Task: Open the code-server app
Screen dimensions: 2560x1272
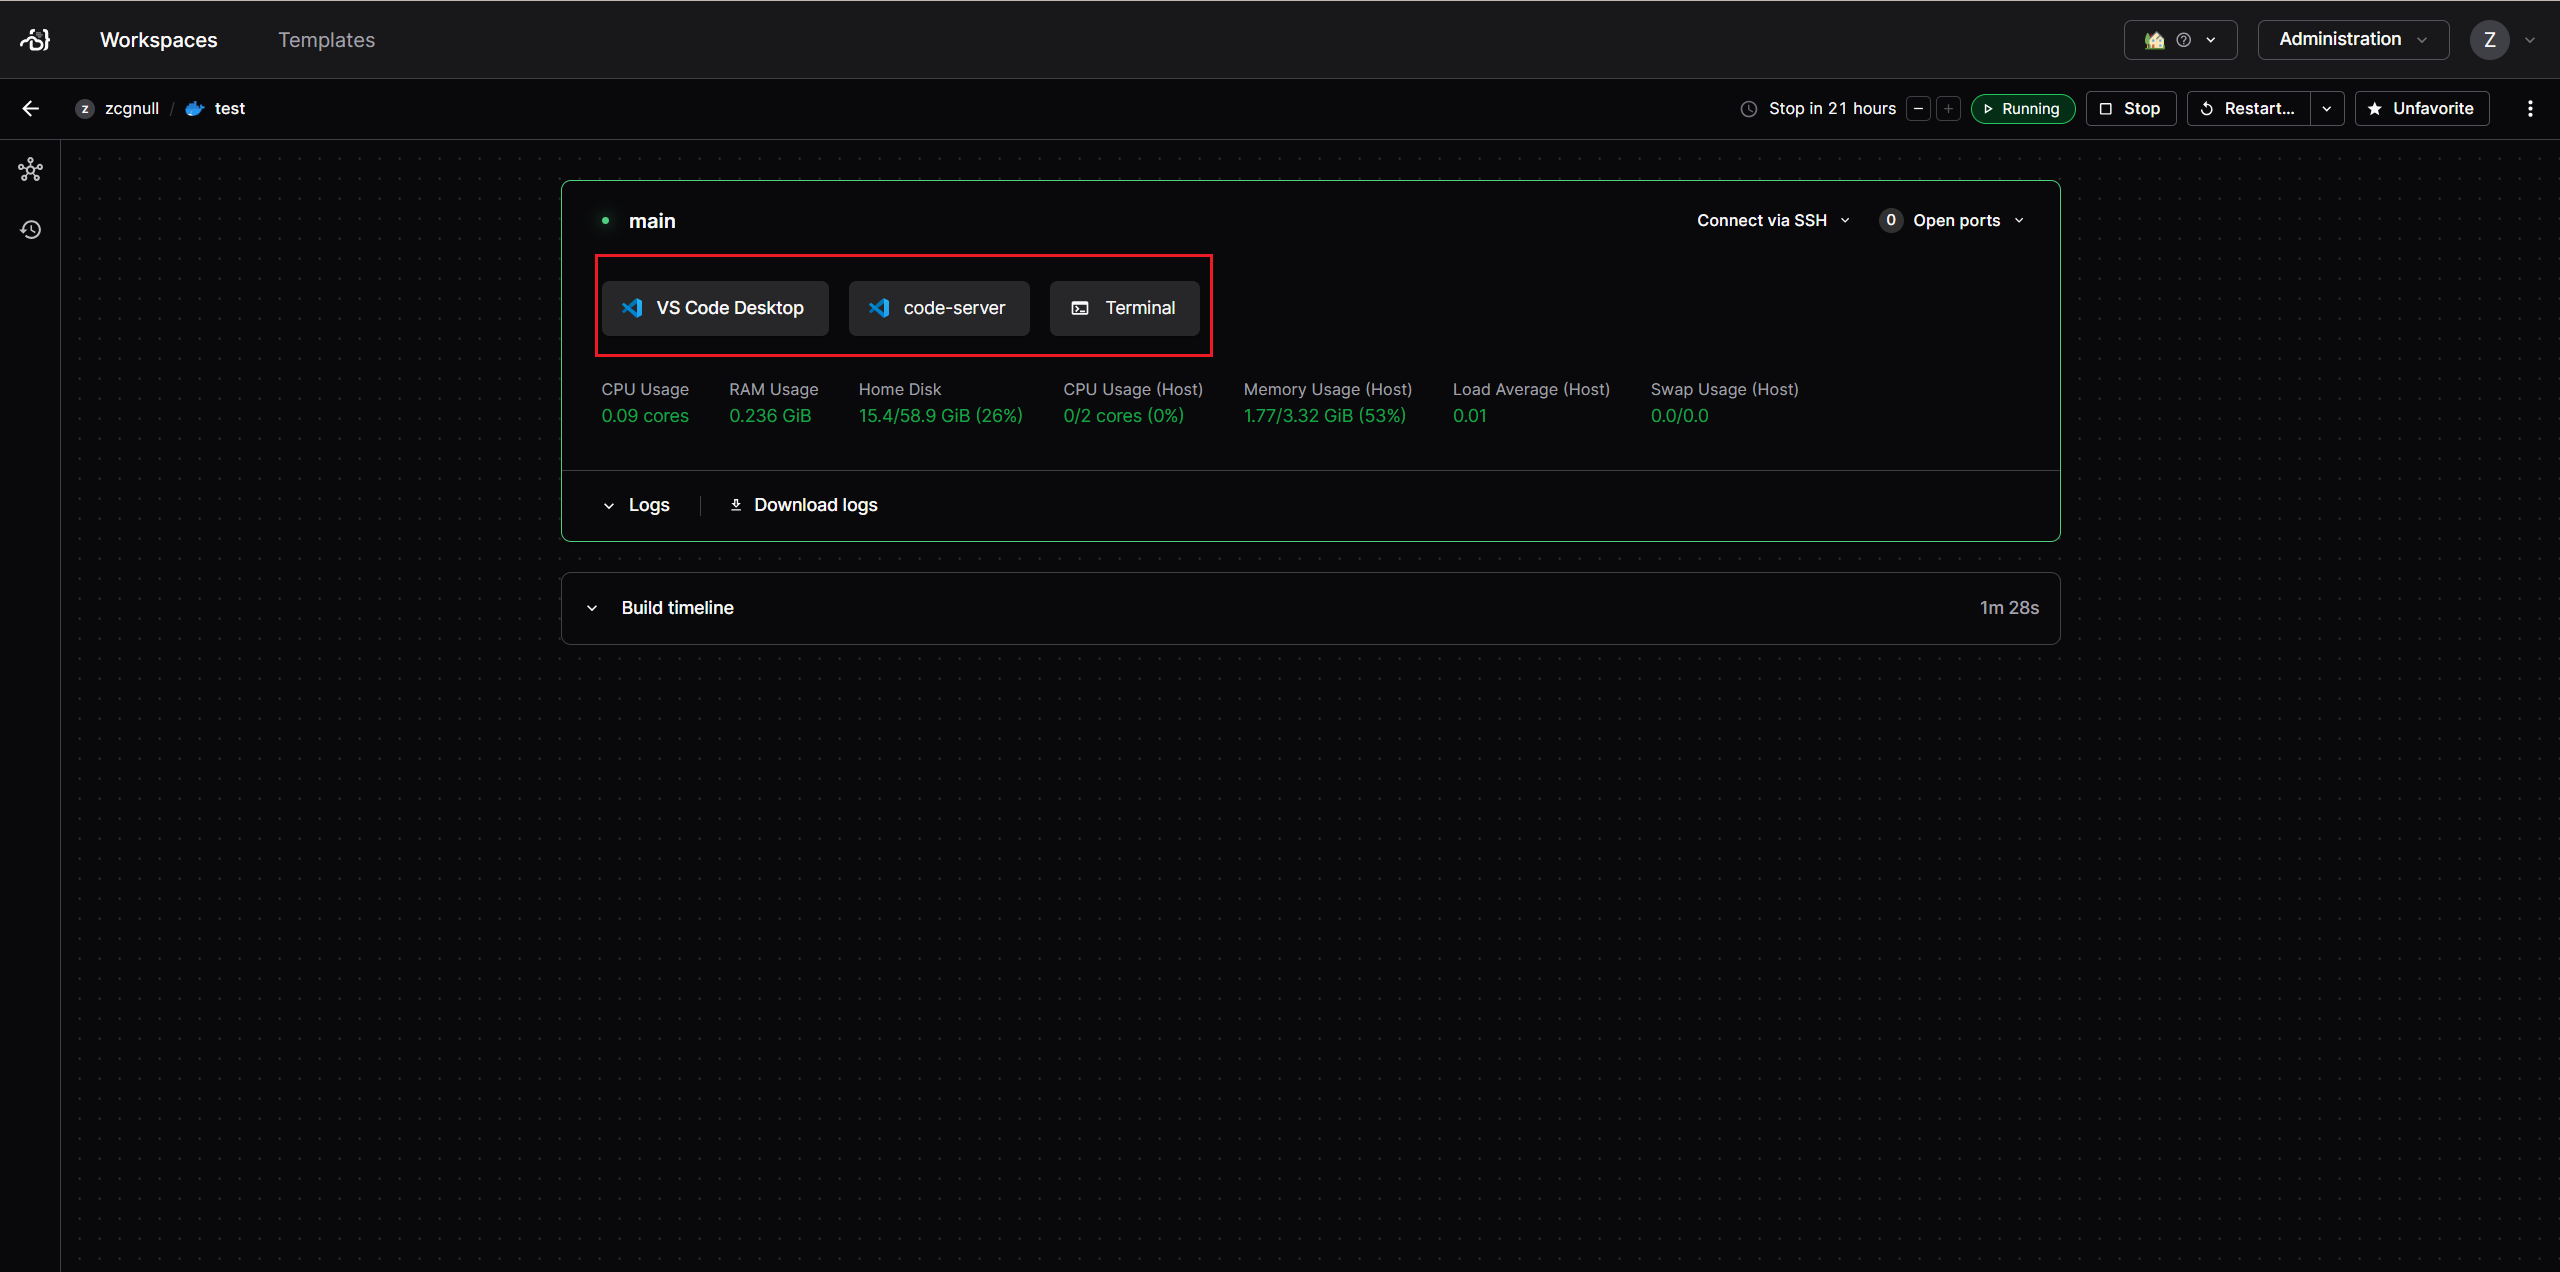Action: [x=938, y=308]
